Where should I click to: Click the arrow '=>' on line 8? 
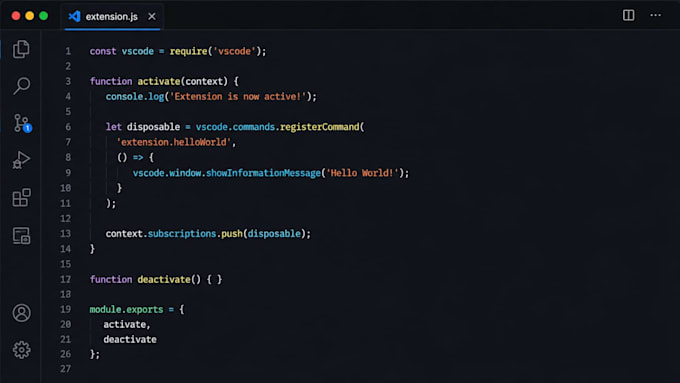pyautogui.click(x=138, y=157)
